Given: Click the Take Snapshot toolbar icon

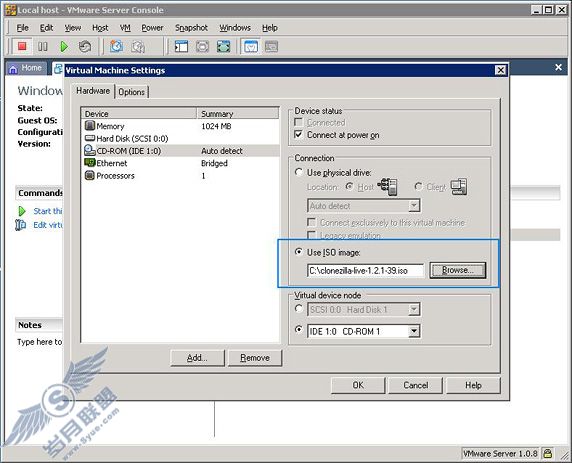Looking at the screenshot, I should (x=116, y=46).
